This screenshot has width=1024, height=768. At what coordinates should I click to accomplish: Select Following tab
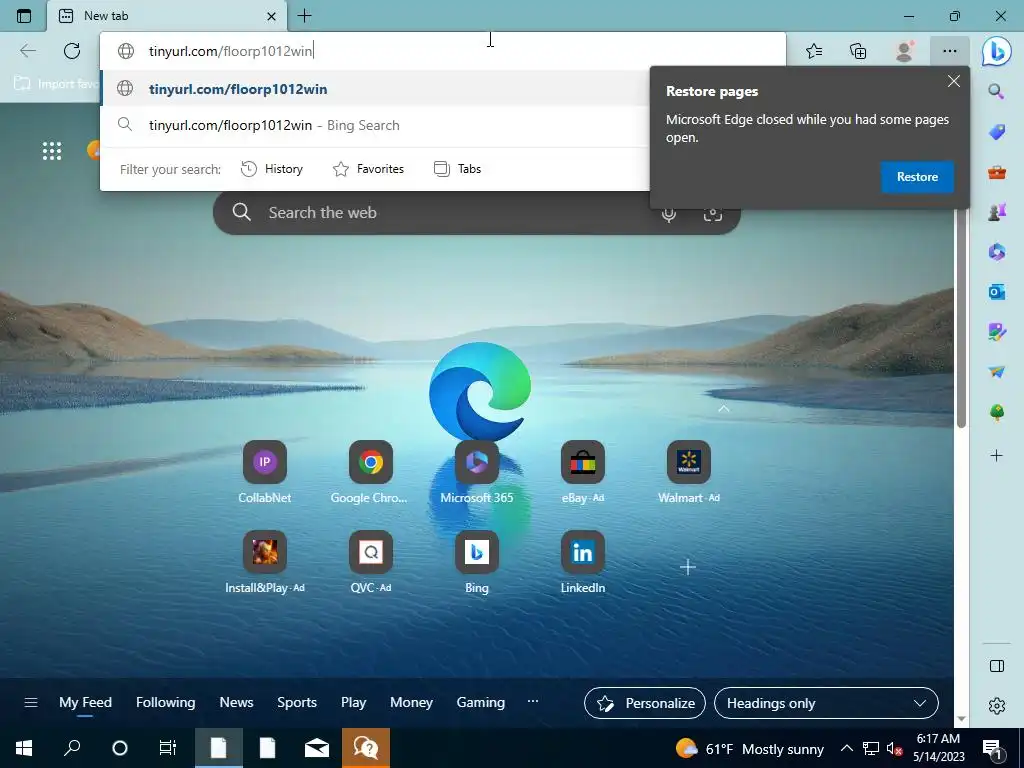click(x=165, y=703)
